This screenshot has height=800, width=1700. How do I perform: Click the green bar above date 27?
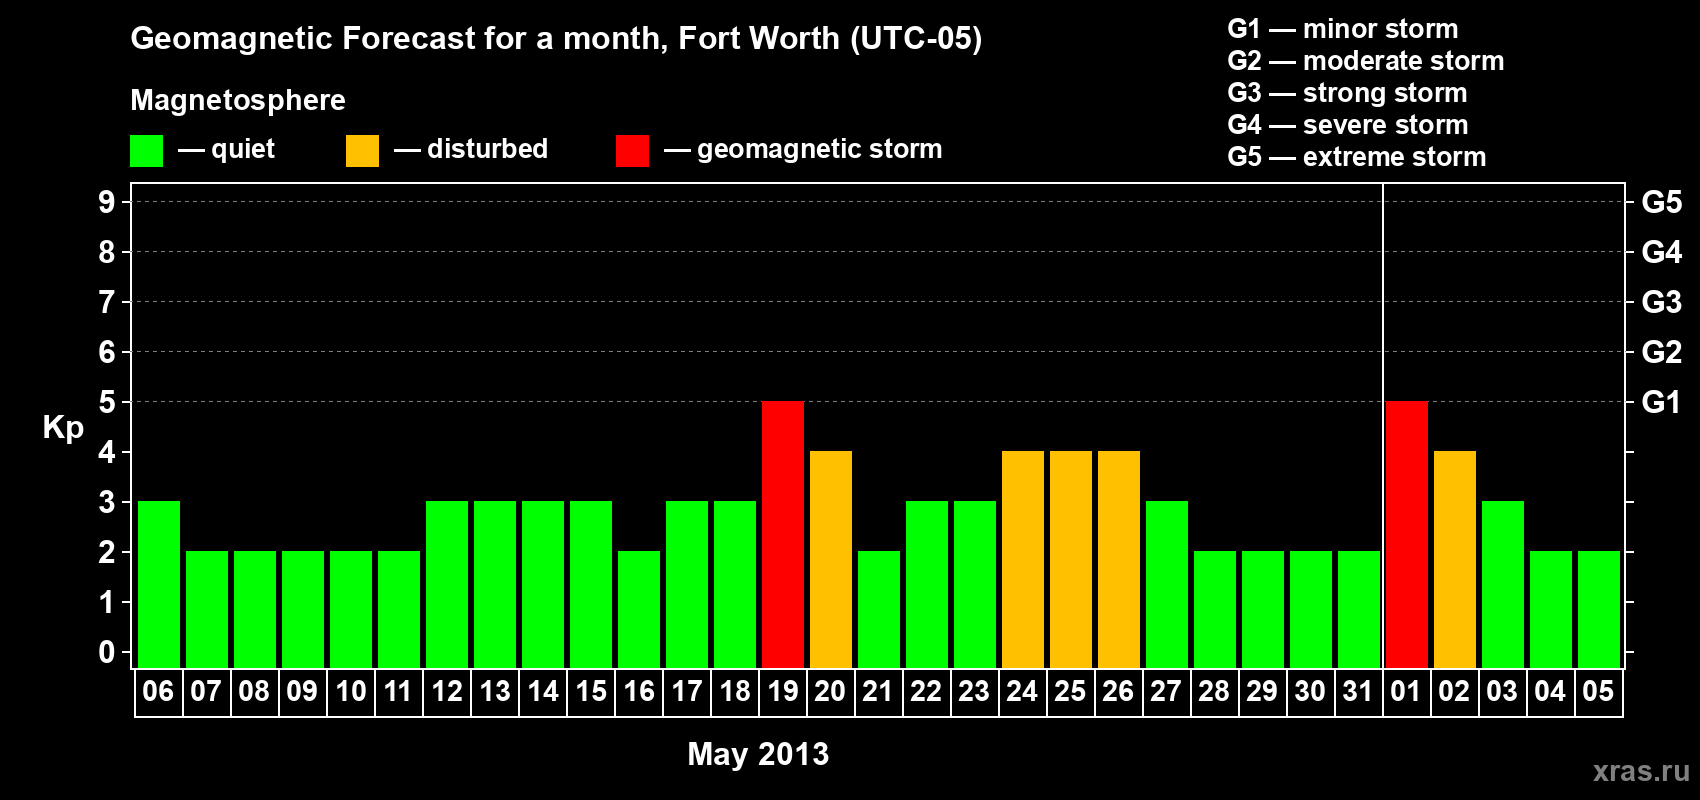(1167, 584)
